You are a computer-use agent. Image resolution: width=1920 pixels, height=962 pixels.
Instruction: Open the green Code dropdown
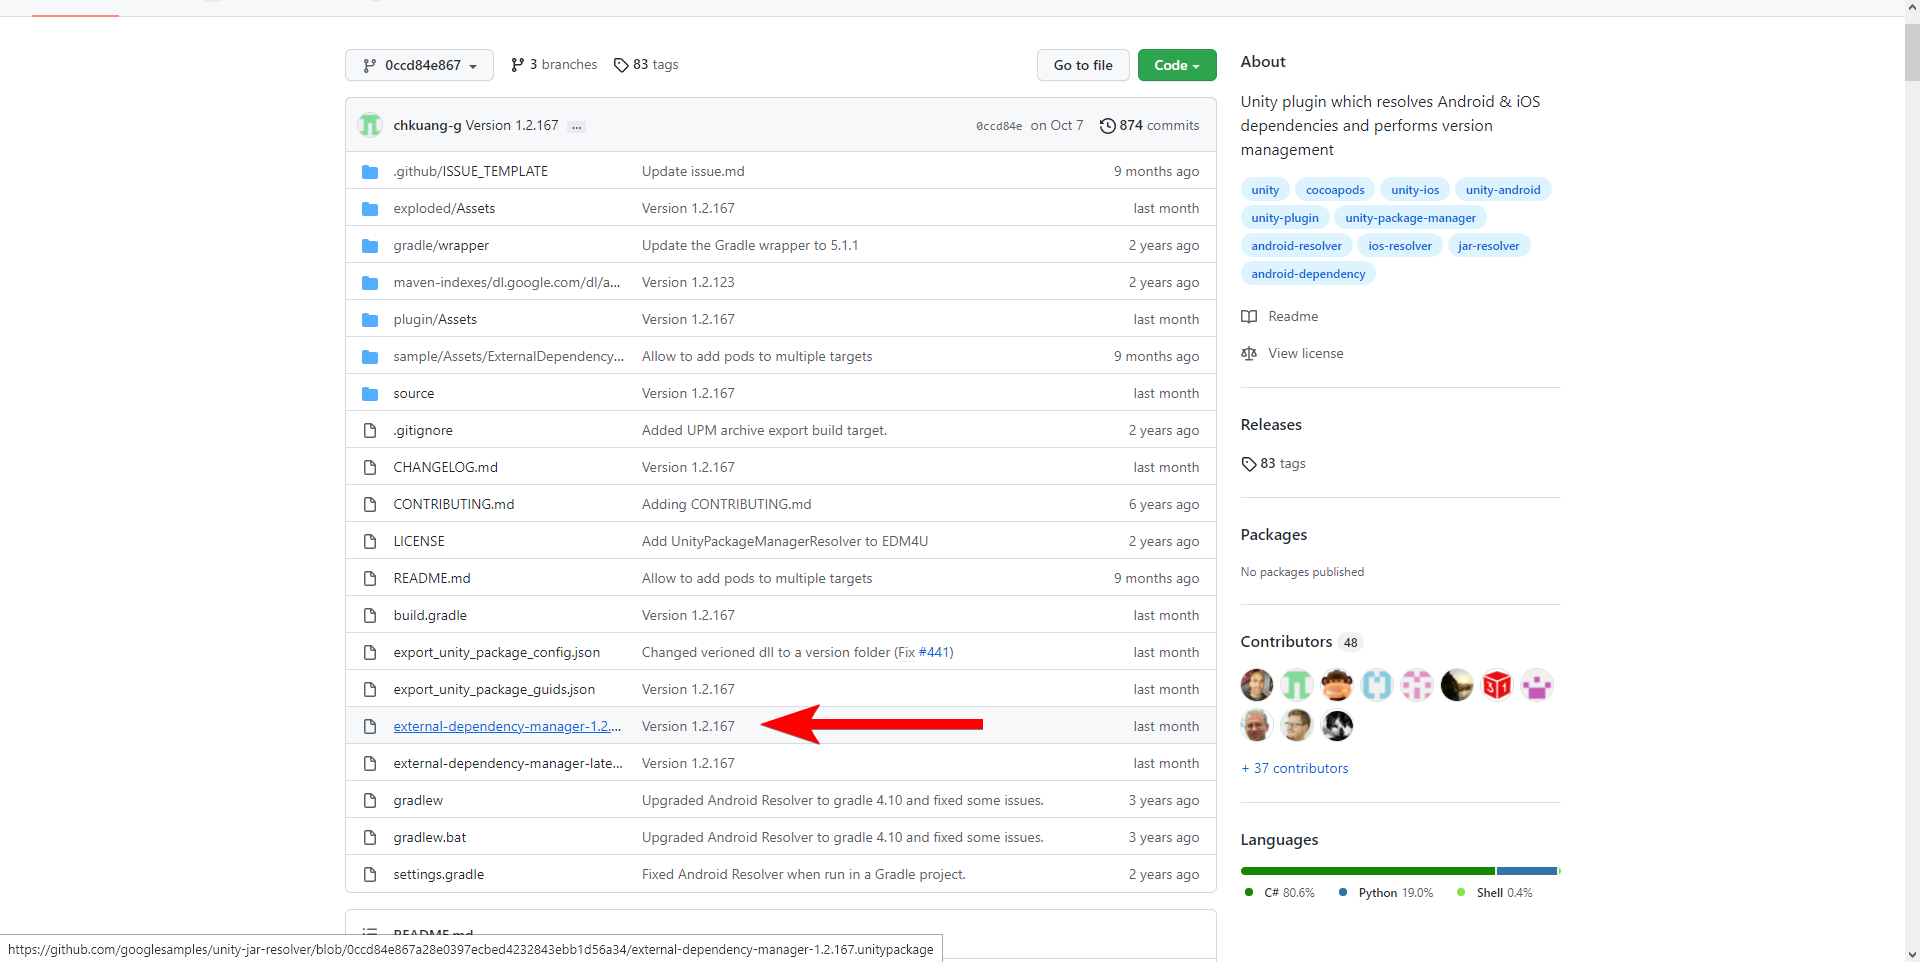click(1176, 65)
